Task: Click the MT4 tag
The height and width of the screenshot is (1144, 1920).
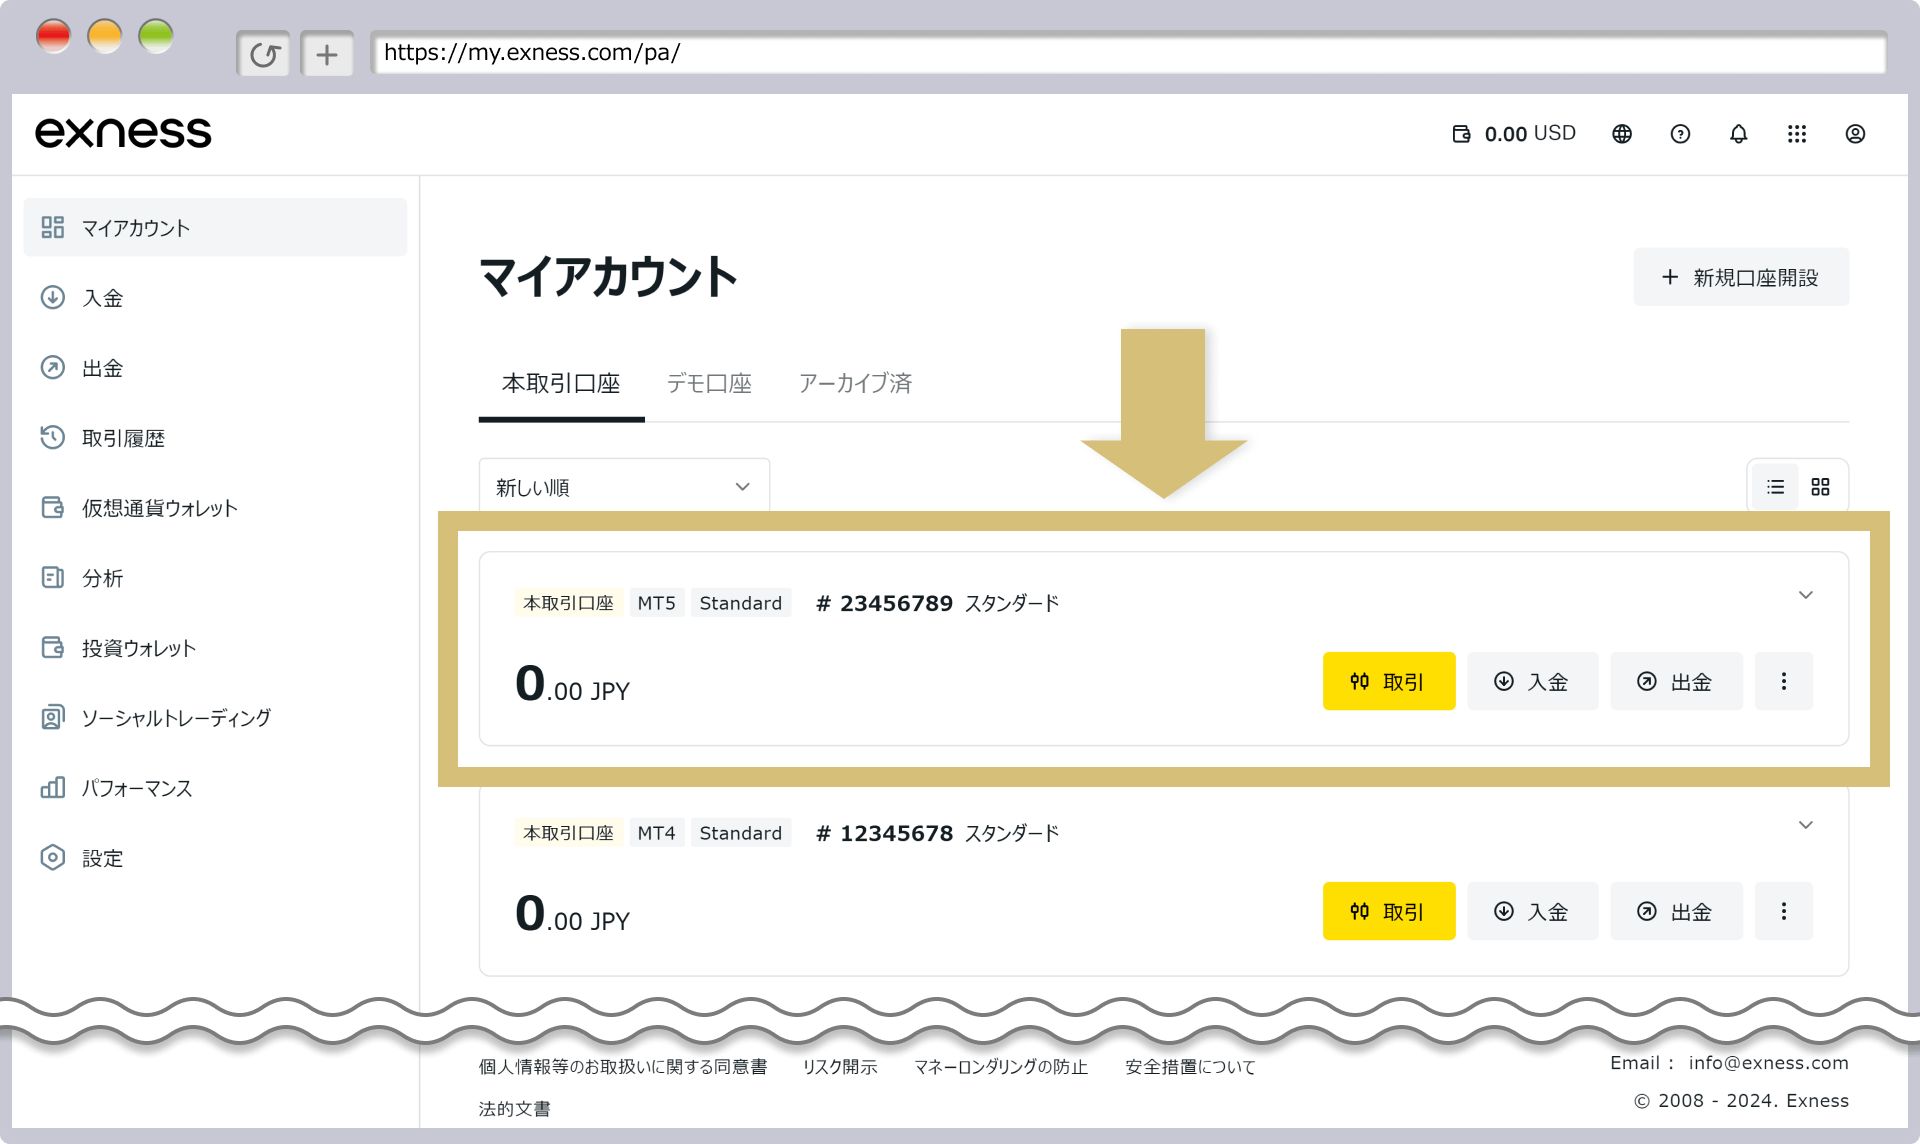Action: pos(657,833)
